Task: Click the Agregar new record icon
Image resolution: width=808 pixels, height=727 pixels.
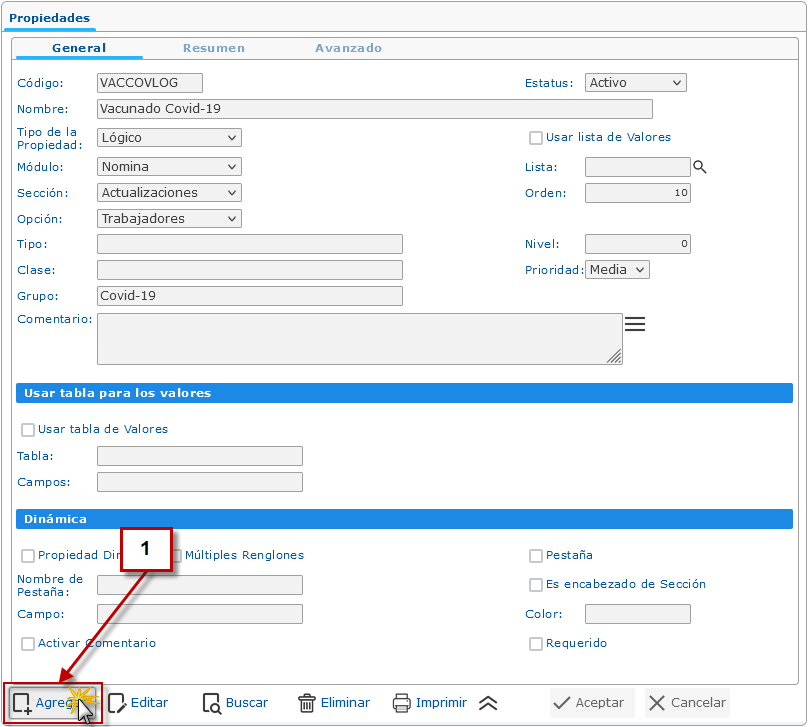Action: 22,703
